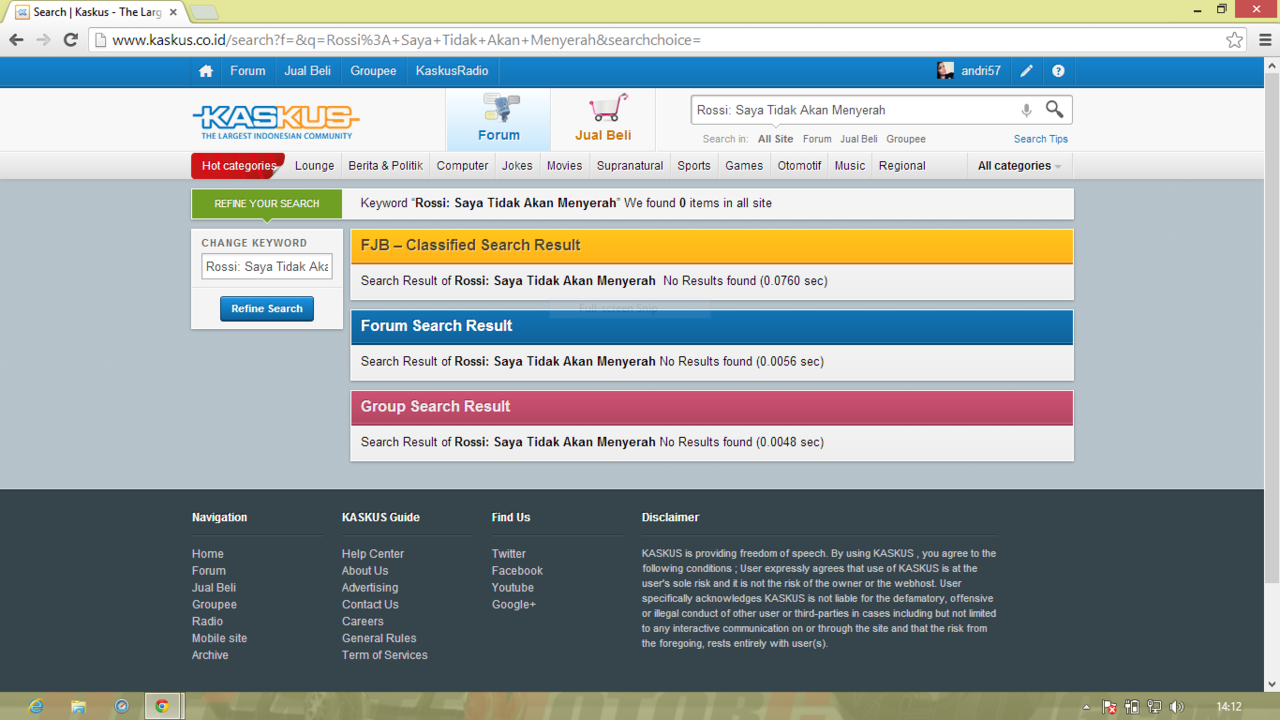Open Google+ link under Find Us
The height and width of the screenshot is (720, 1280).
(514, 605)
